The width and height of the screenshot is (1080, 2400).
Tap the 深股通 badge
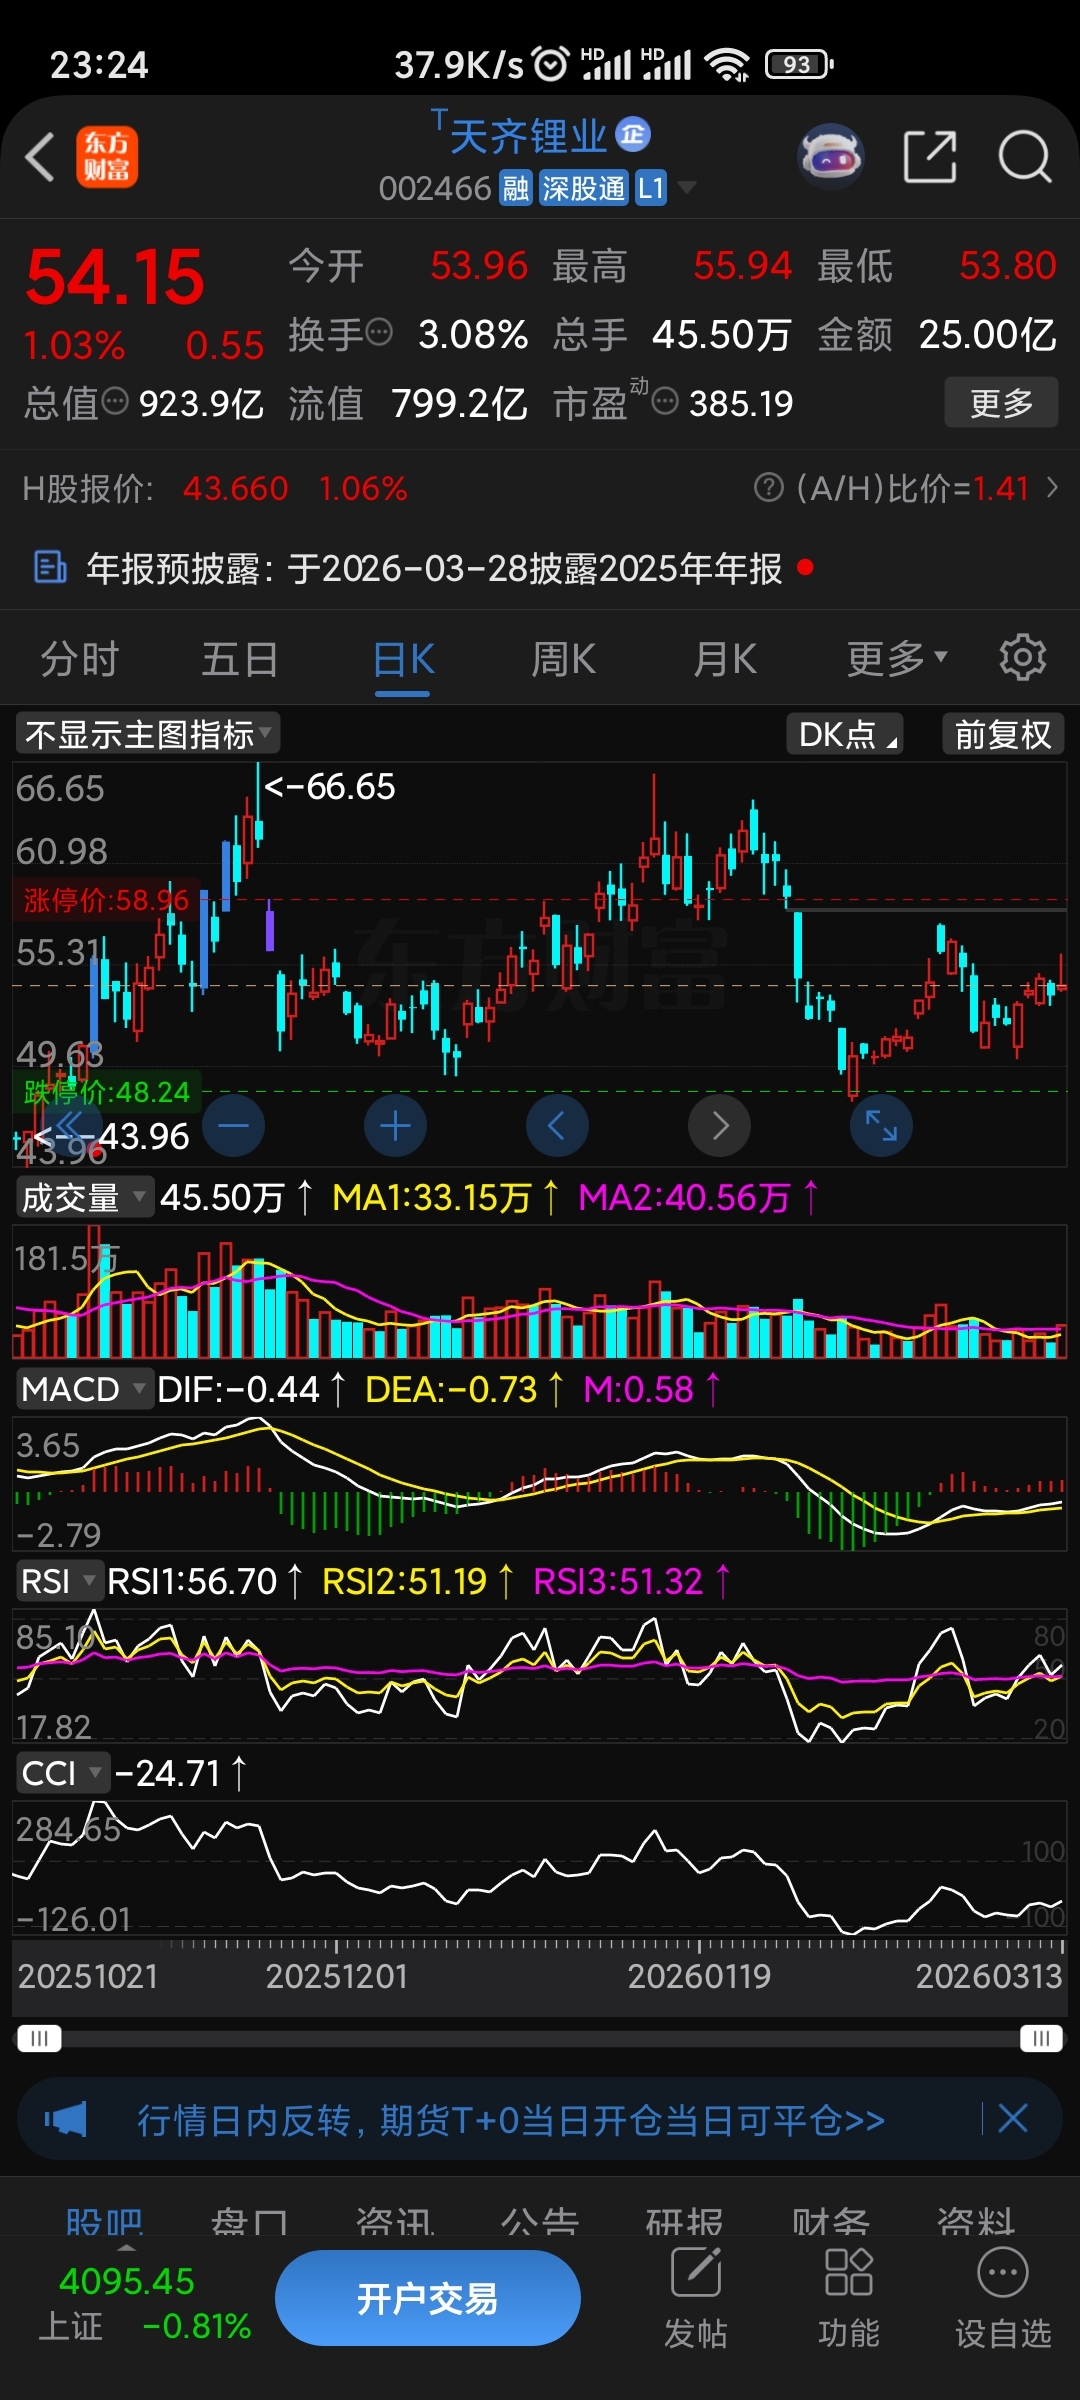coord(583,188)
